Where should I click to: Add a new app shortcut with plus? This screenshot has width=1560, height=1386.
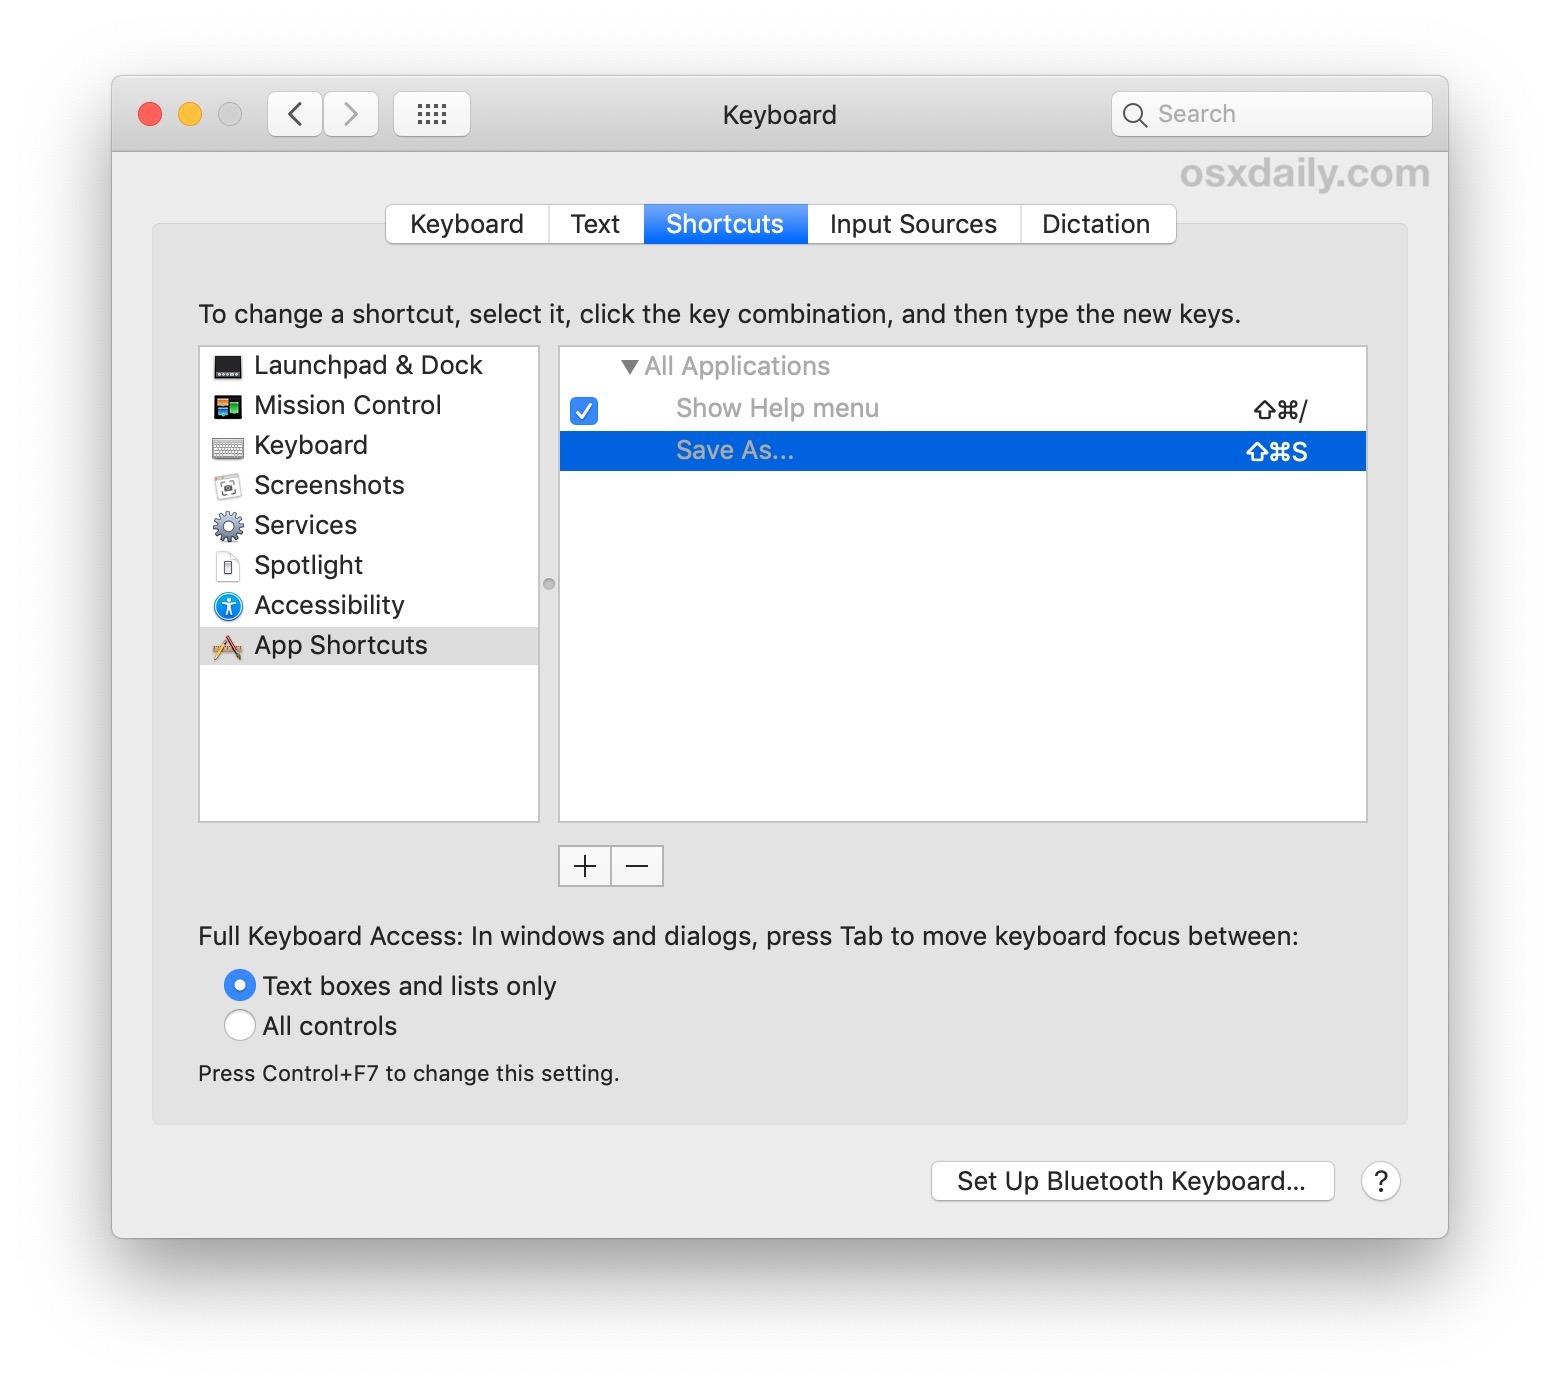point(584,866)
